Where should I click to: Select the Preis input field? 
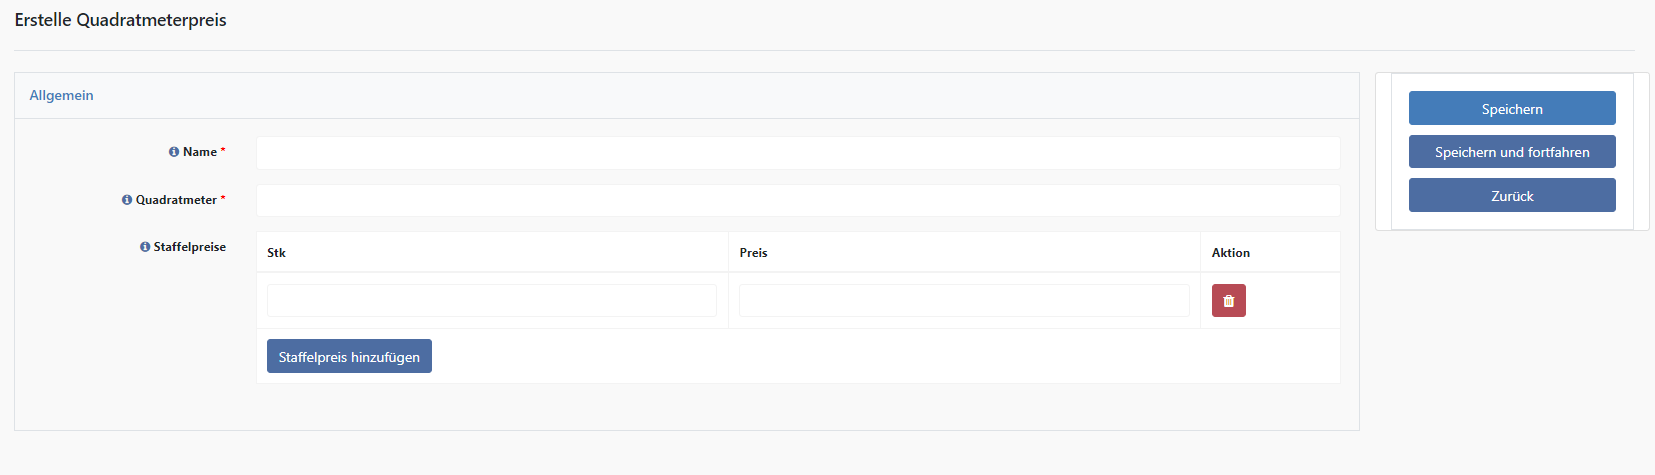pyautogui.click(x=964, y=301)
